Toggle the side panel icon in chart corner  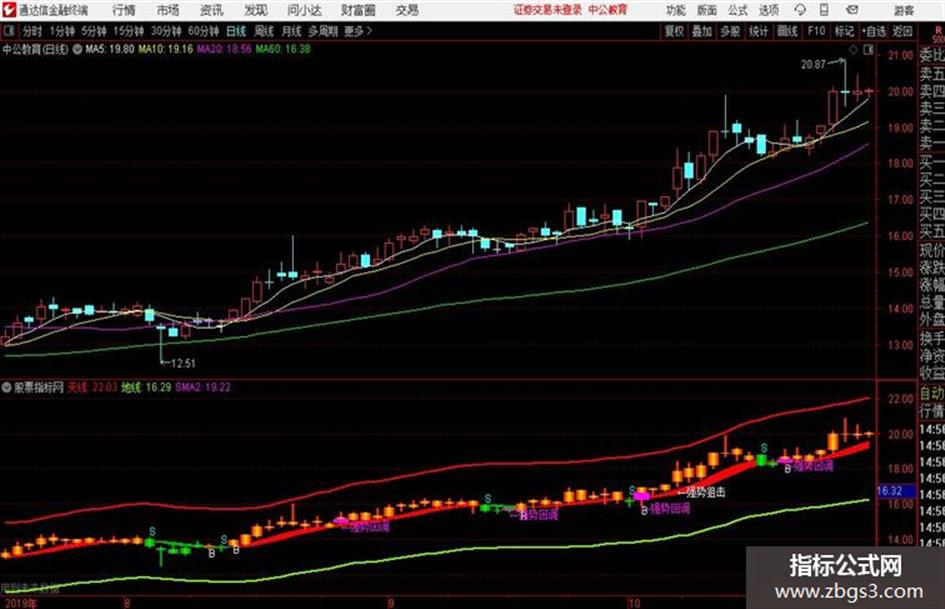click(868, 50)
